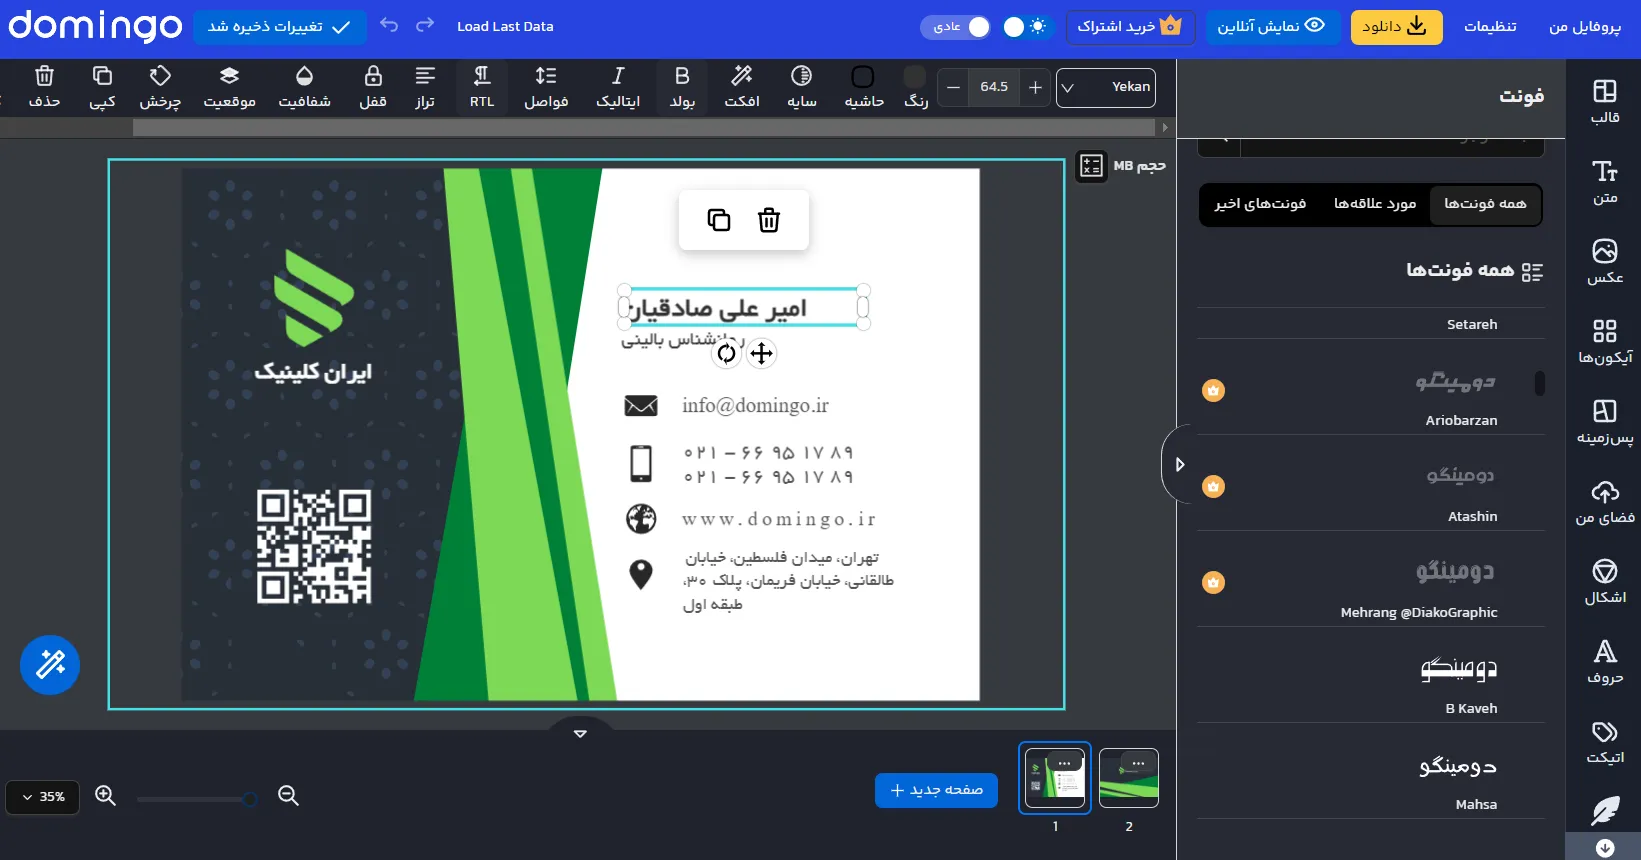This screenshot has height=860, width=1641.
Task: Open the file size (حجم MB) calculator icon
Action: (1091, 166)
